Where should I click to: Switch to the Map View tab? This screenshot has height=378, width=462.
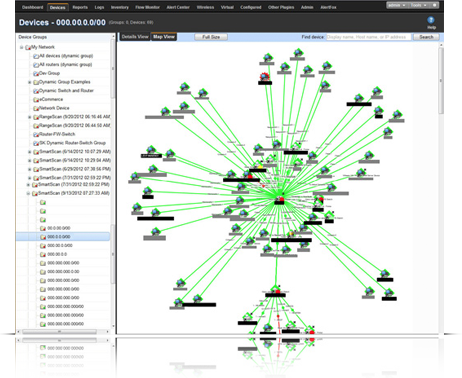(x=164, y=37)
